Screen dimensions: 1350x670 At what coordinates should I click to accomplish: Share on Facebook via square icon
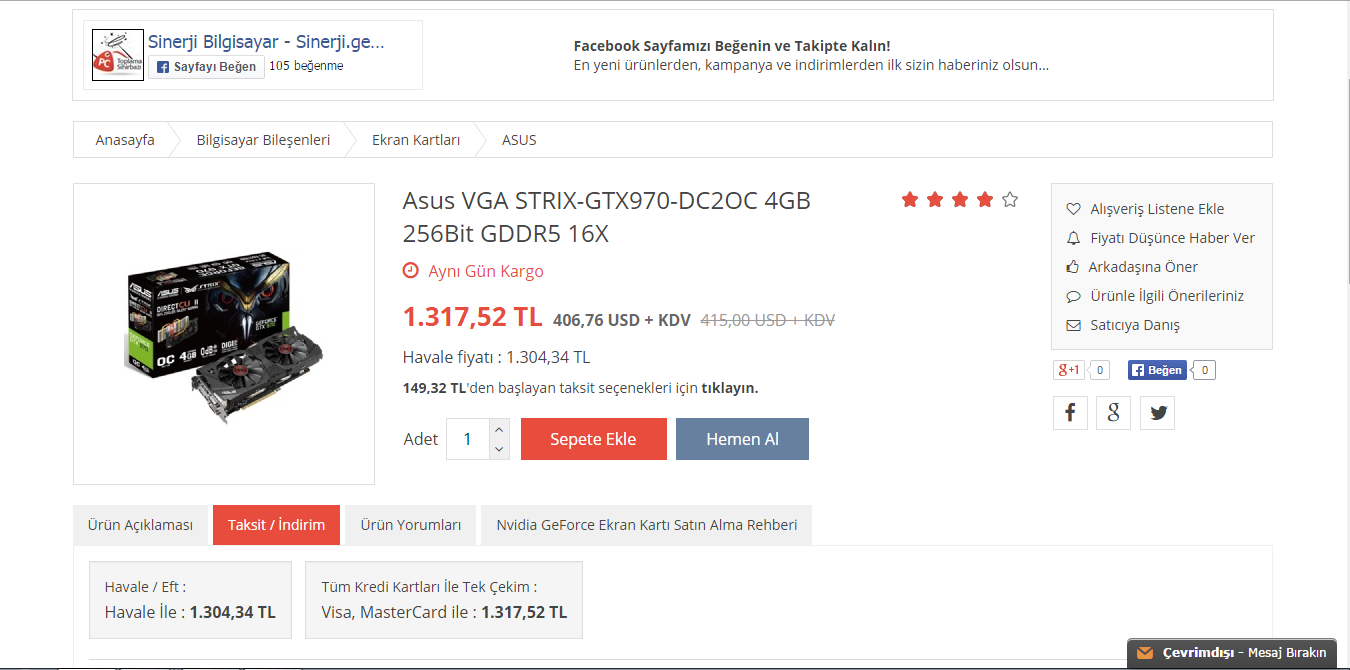point(1070,412)
